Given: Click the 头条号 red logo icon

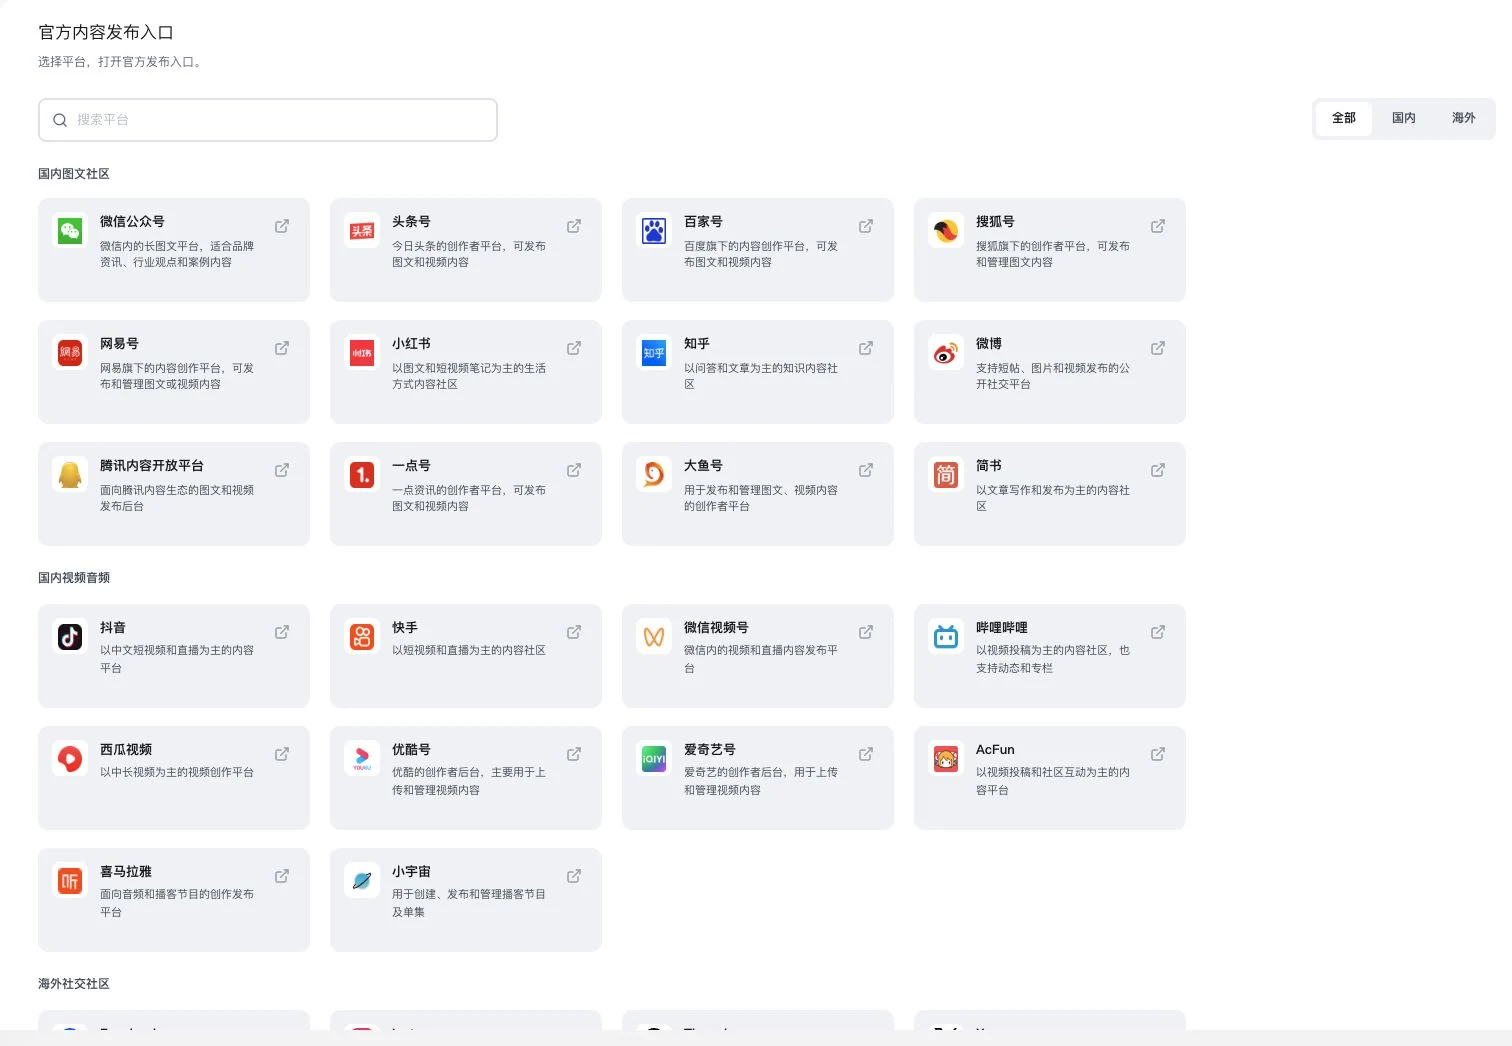Looking at the screenshot, I should click(x=362, y=231).
